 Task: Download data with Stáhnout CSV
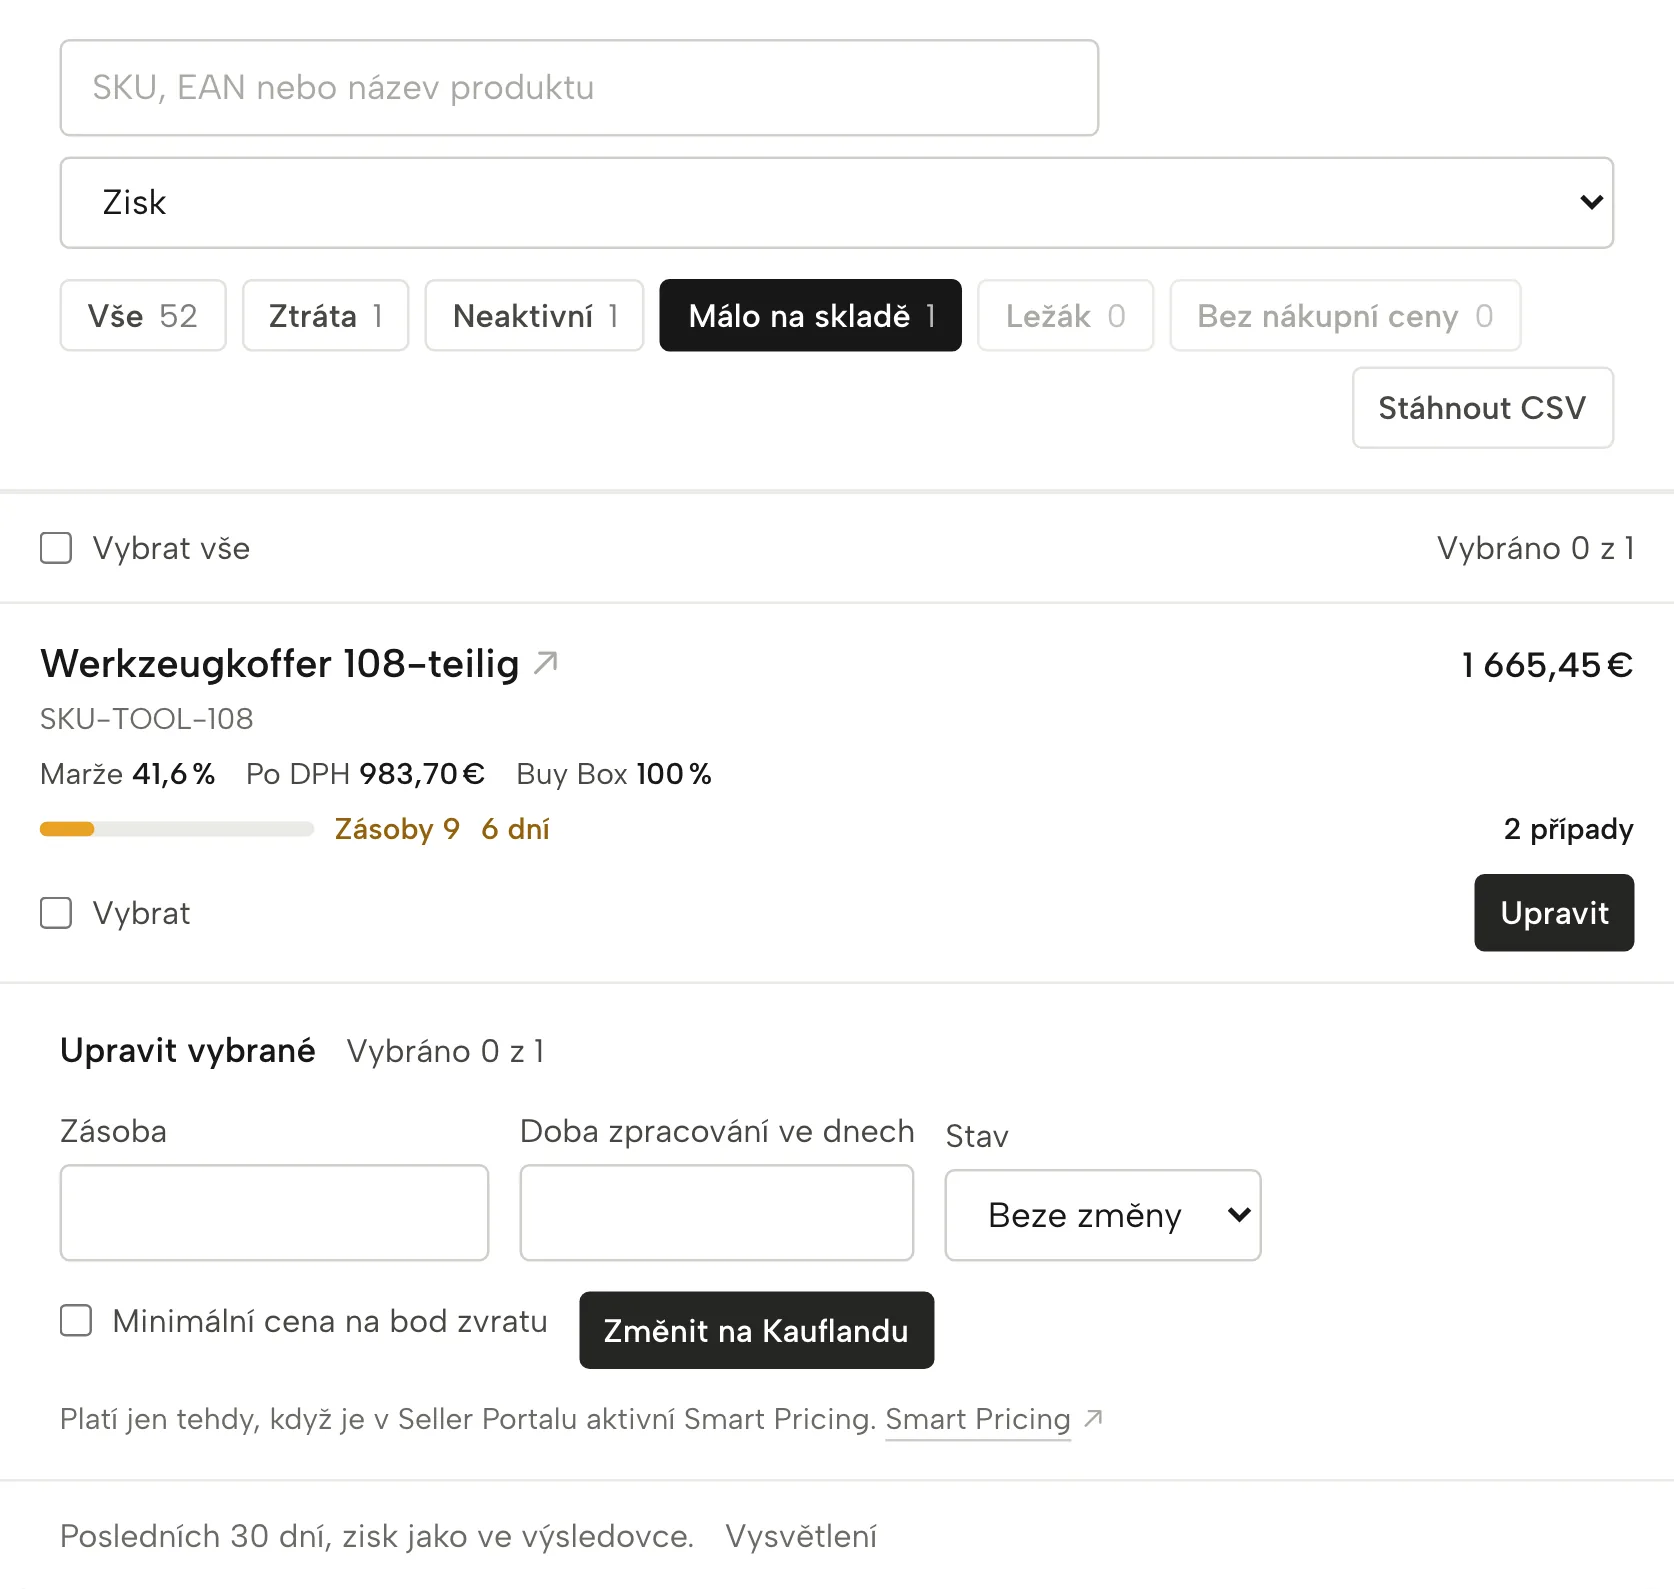pyautogui.click(x=1483, y=408)
